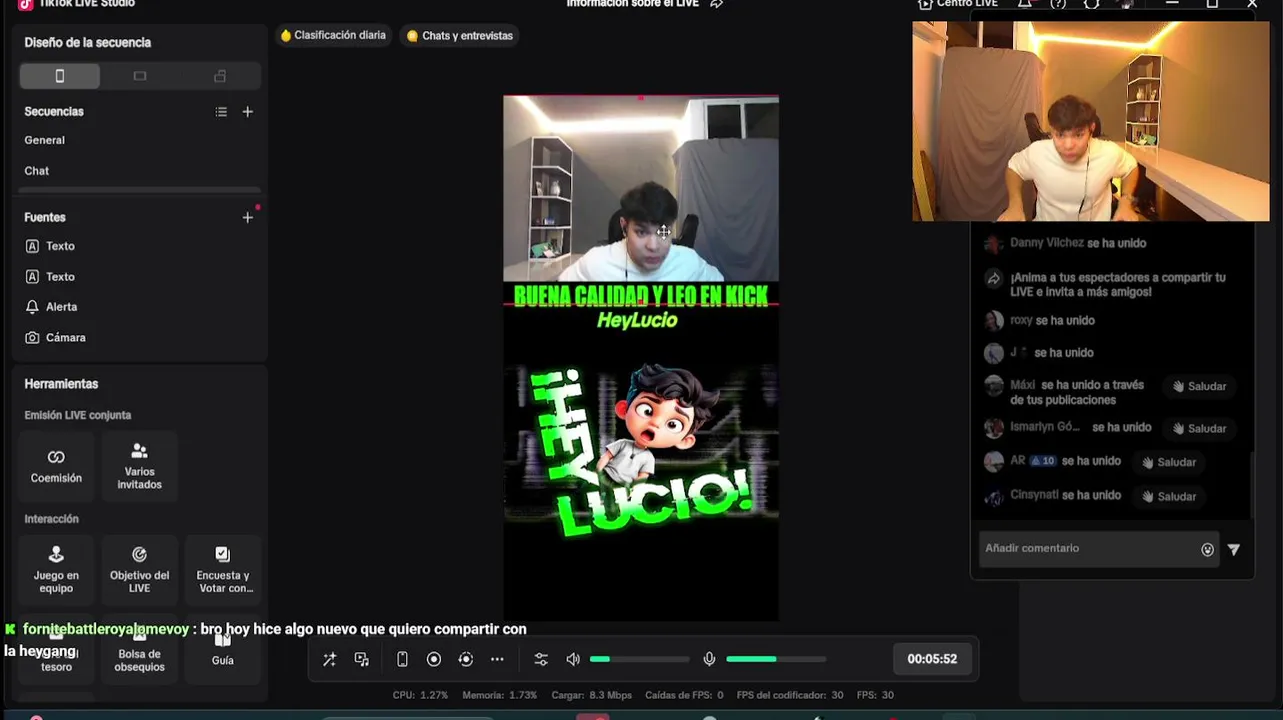1283x720 pixels.
Task: Click the CPU: 1.27% status
Action: coord(420,695)
